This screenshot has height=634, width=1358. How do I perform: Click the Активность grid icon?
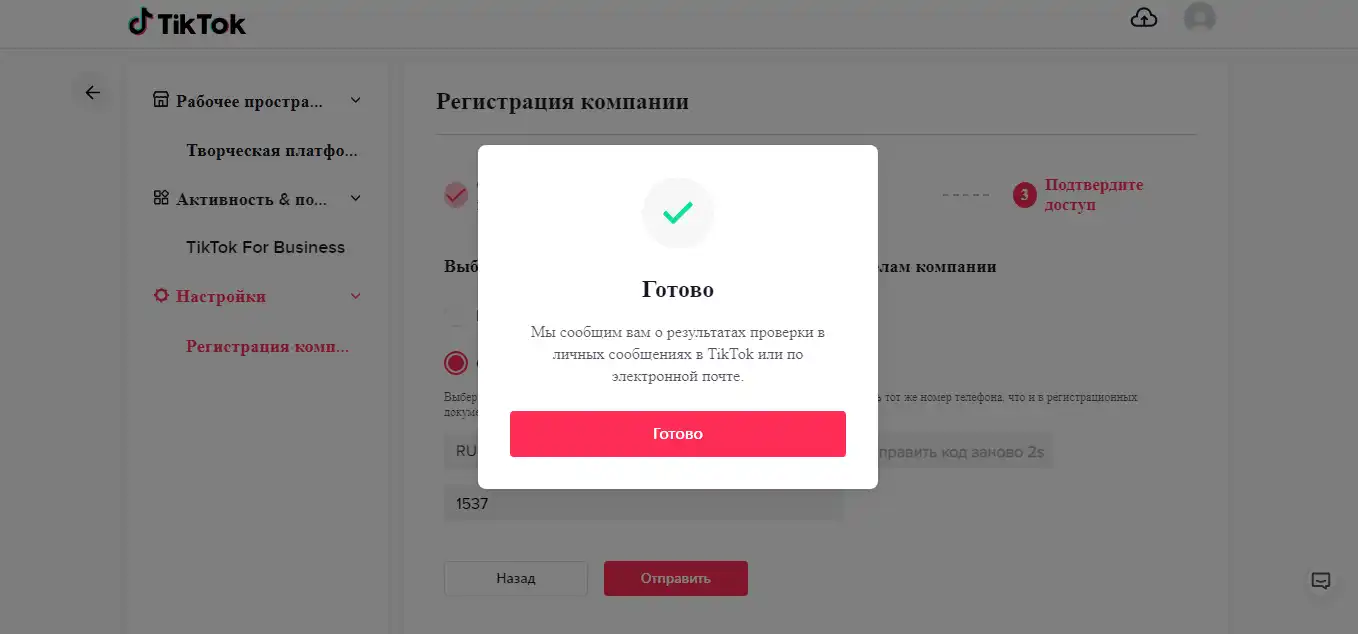point(160,198)
